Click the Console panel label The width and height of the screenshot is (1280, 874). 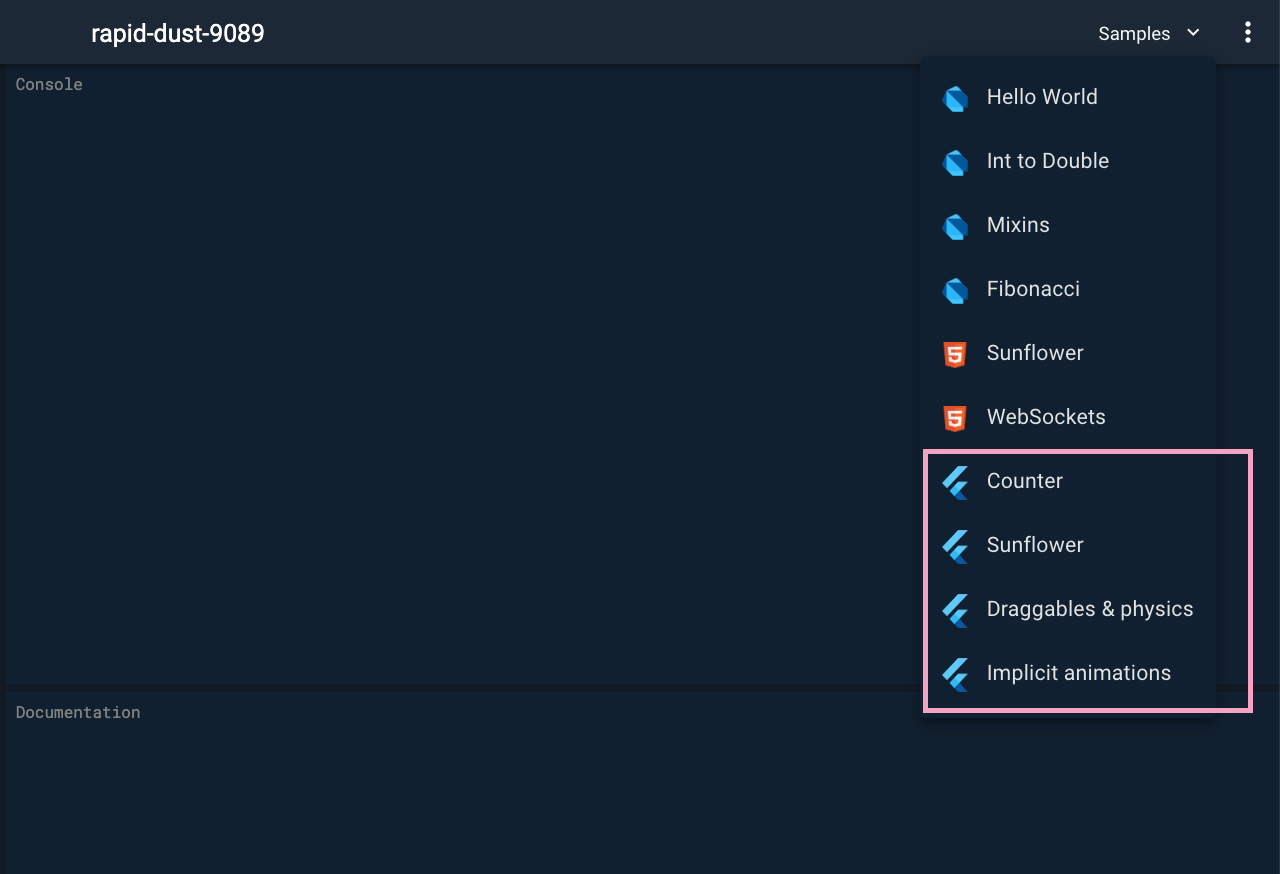pyautogui.click(x=49, y=84)
